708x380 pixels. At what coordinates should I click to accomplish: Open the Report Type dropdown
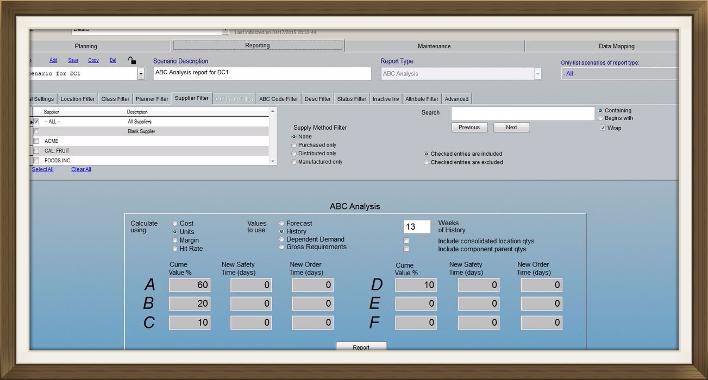point(538,74)
